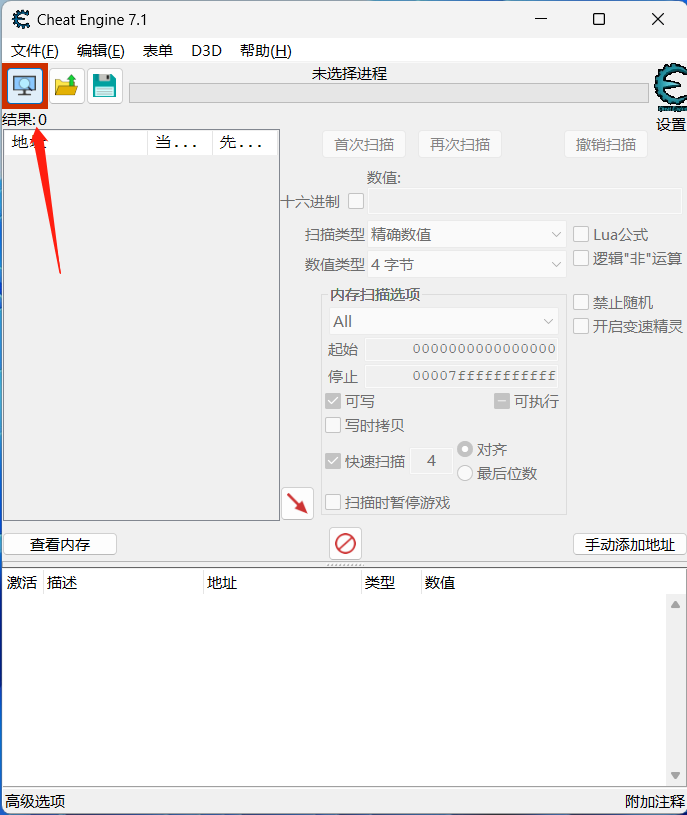
Task: Start scan with 首次扫描 button
Action: (364, 144)
